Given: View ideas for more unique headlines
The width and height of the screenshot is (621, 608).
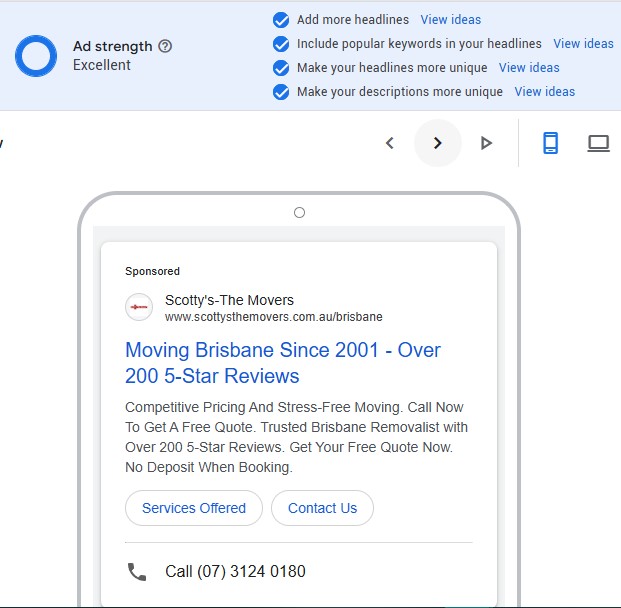Looking at the screenshot, I should click(x=529, y=68).
